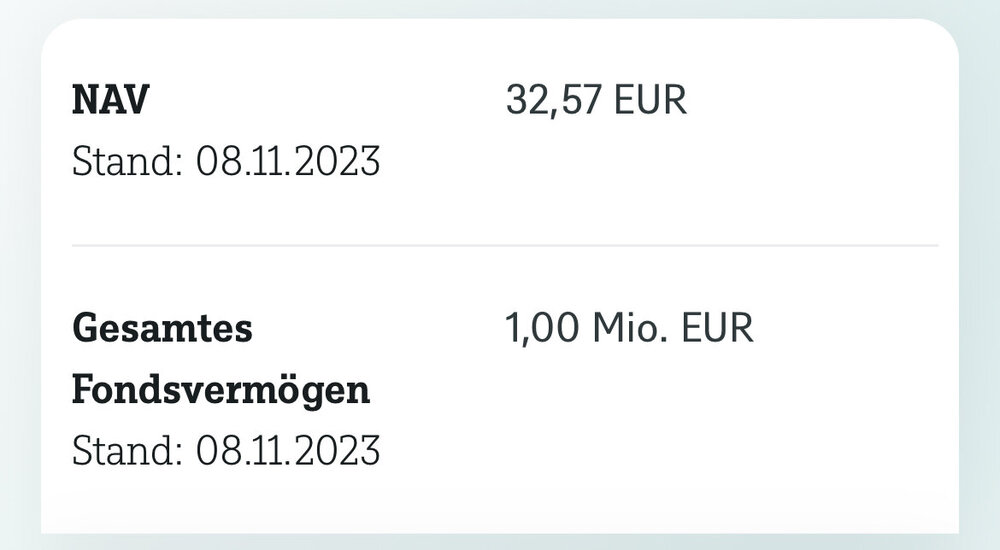1000x550 pixels.
Task: Click the bold NAV label
Action: coord(109,101)
